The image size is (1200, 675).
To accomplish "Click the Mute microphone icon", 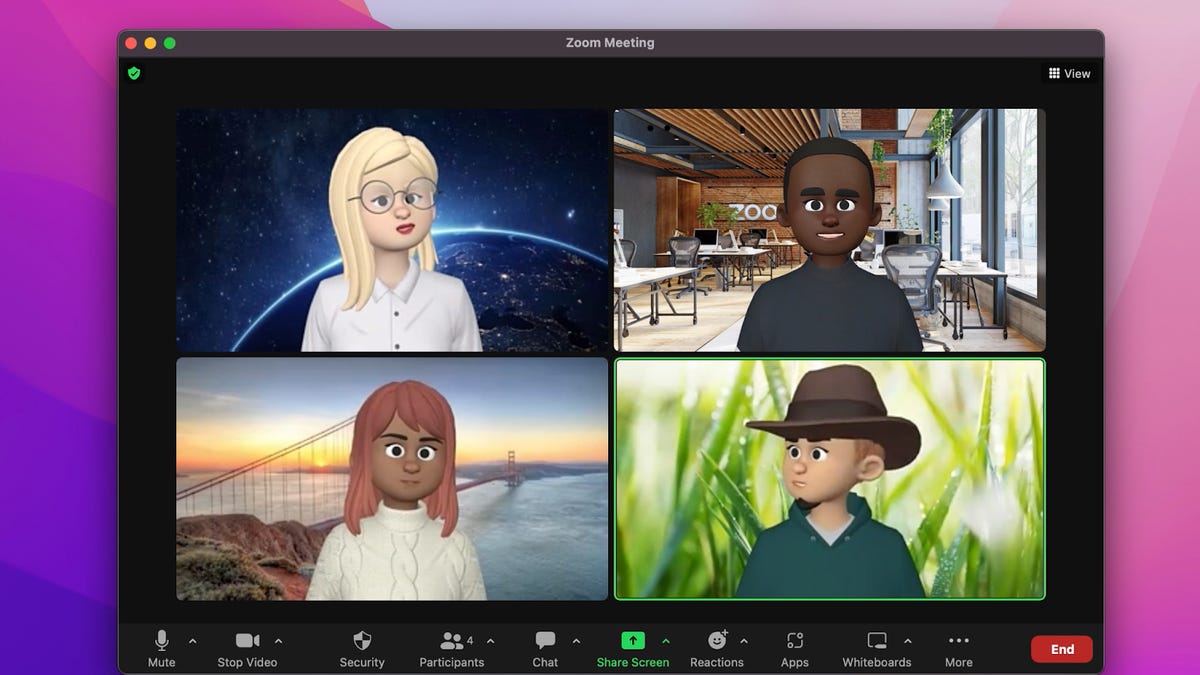I will (x=160, y=641).
